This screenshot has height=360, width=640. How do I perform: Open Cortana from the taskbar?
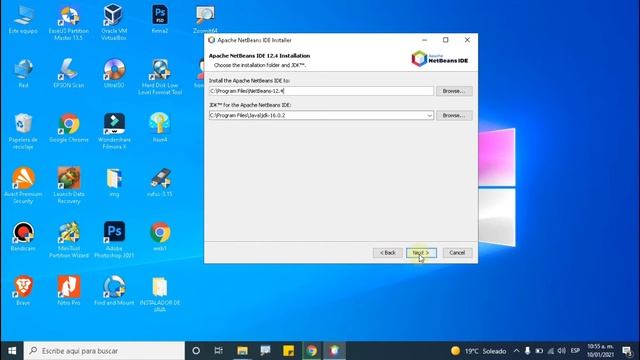coord(196,351)
